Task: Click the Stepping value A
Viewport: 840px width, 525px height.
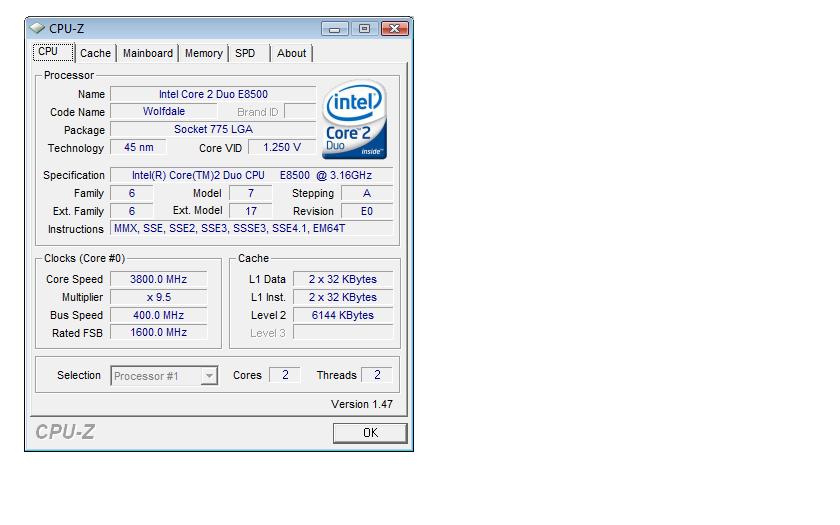Action: point(367,193)
